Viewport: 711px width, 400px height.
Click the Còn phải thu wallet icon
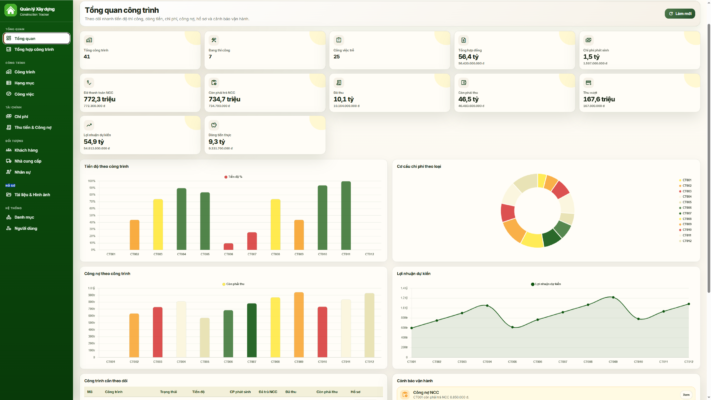click(463, 83)
